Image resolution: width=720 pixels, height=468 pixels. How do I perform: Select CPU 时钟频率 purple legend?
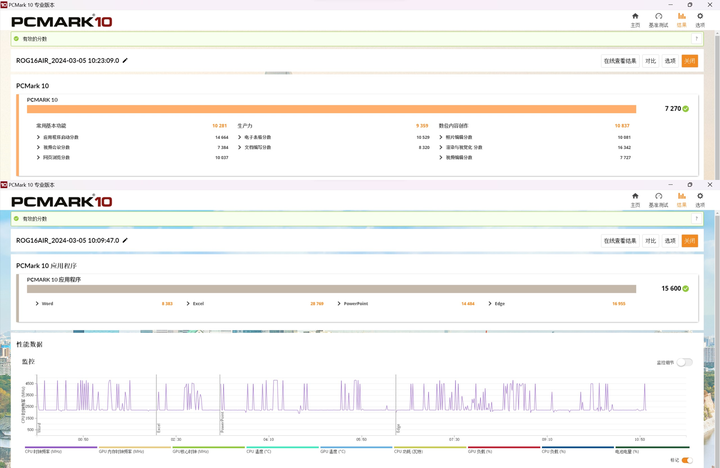pyautogui.click(x=61, y=450)
